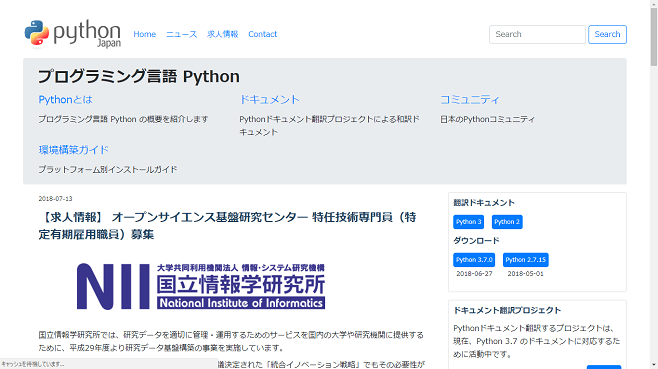The width and height of the screenshot is (658, 369).
Task: Download Python 3.7.0 button
Action: coord(474,260)
